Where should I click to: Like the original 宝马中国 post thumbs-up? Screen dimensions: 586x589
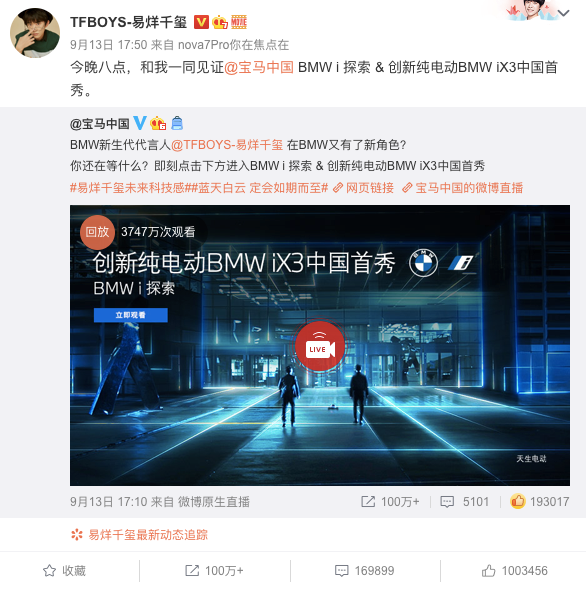tap(539, 501)
